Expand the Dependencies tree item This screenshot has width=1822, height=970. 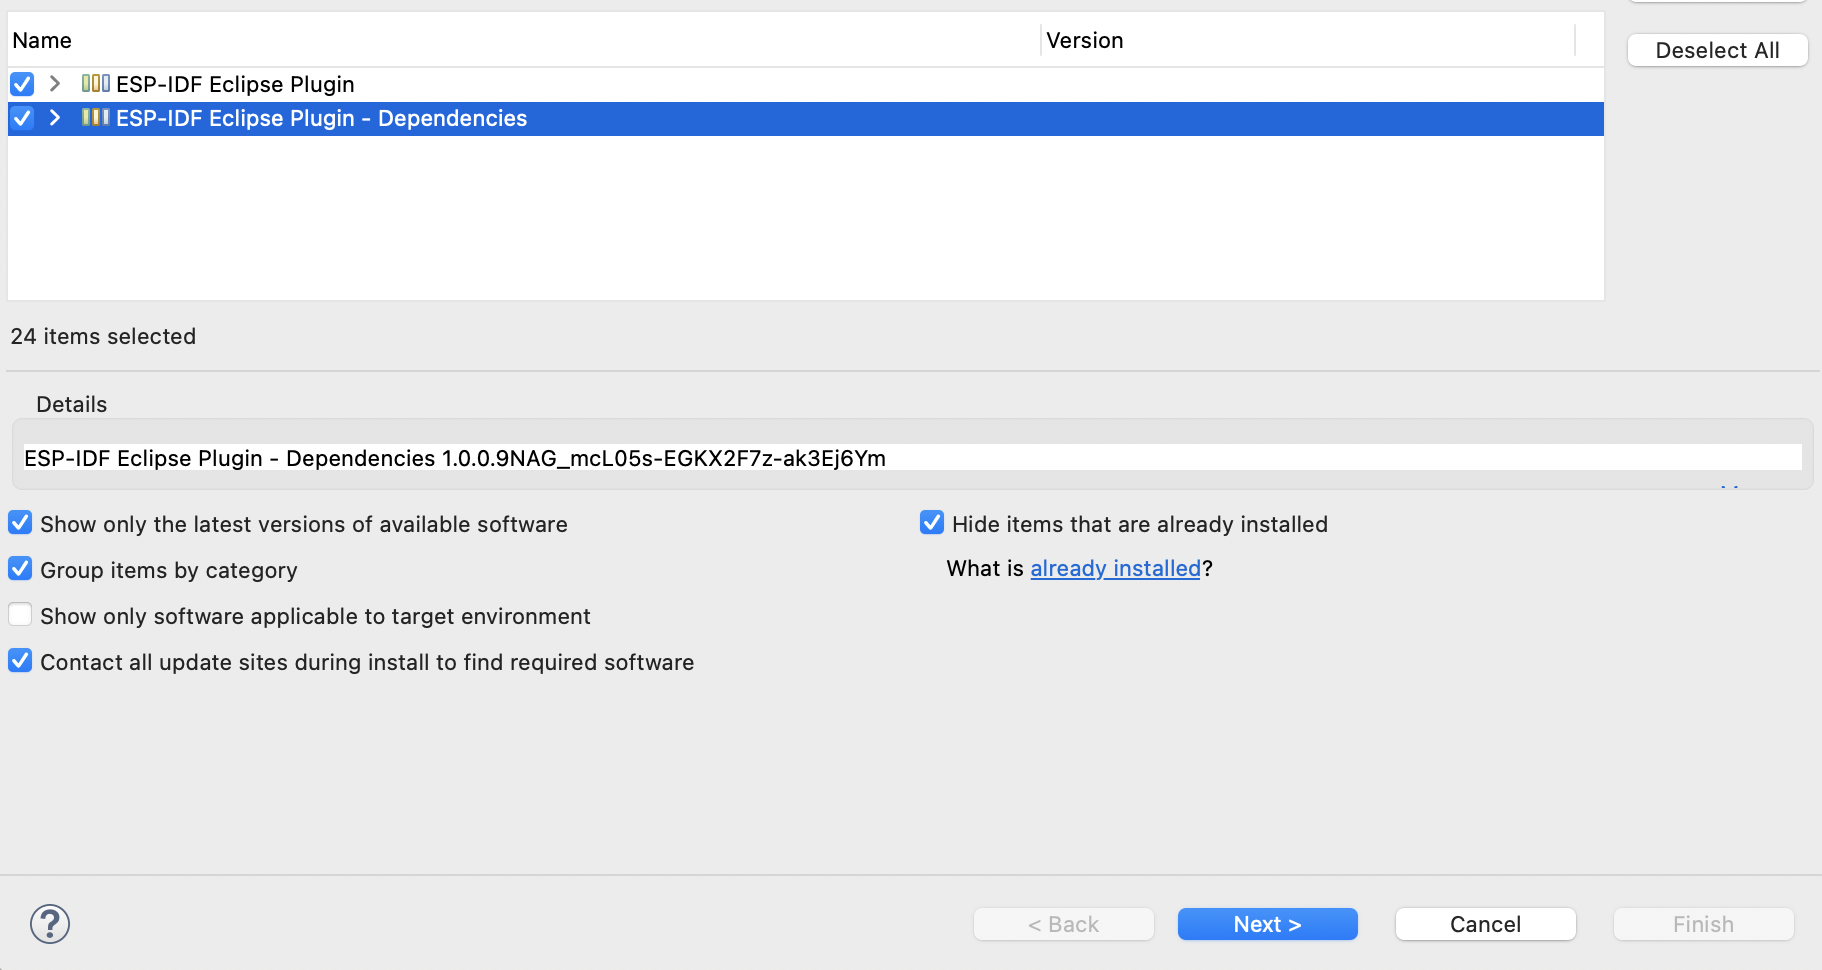(54, 118)
